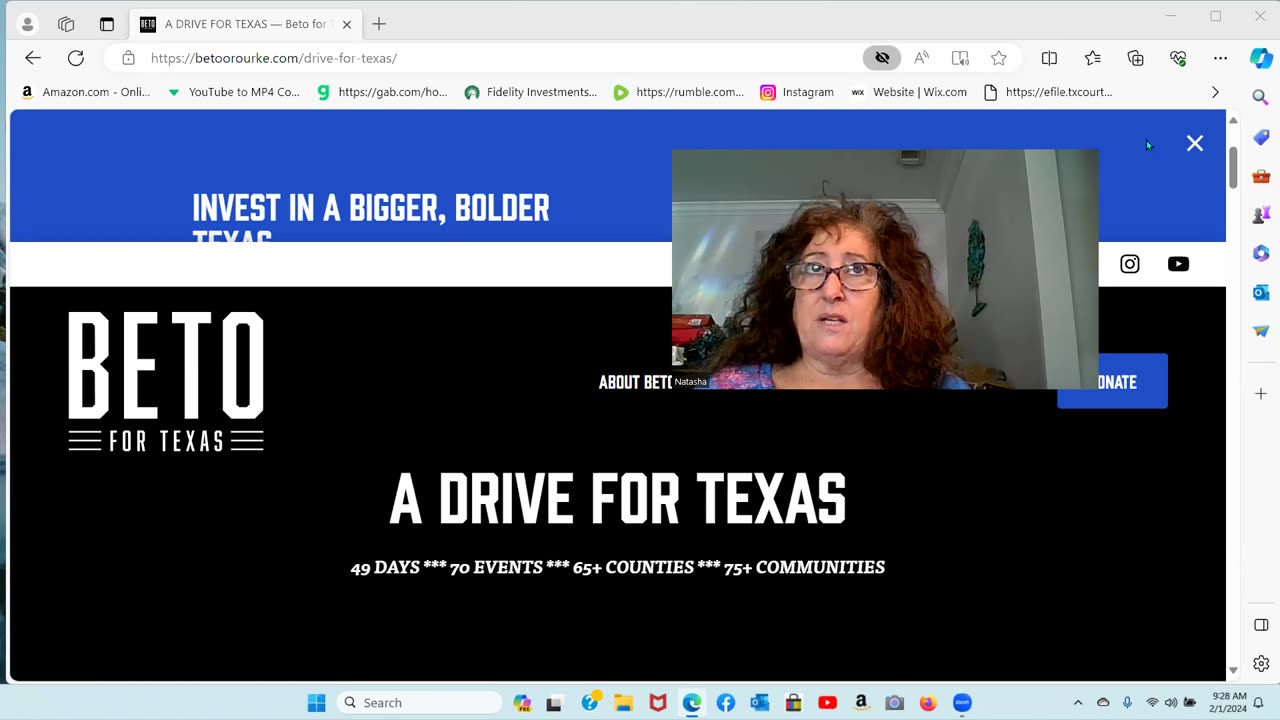Open sidebar settings gear
The height and width of the screenshot is (720, 1280).
pos(1261,664)
